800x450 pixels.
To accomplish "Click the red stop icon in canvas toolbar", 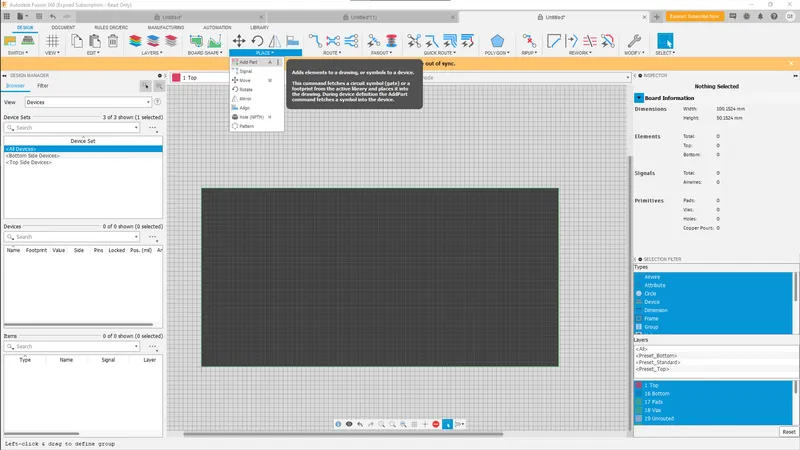I will (x=436, y=424).
